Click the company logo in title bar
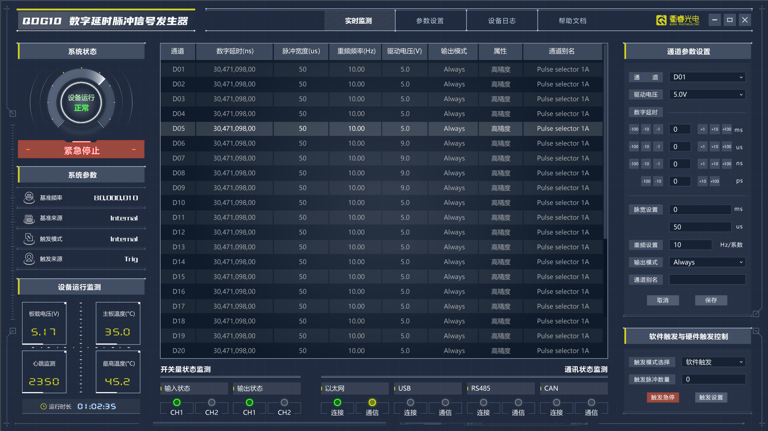Viewport: 768px width, 431px height. point(661,20)
